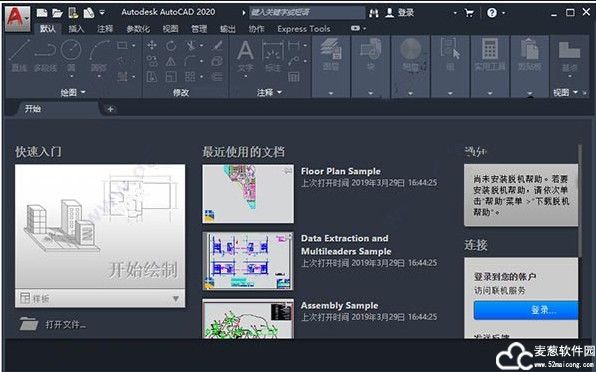Click blue 登录 sign-in button in 连接 panel
The width and height of the screenshot is (596, 372).
point(526,310)
